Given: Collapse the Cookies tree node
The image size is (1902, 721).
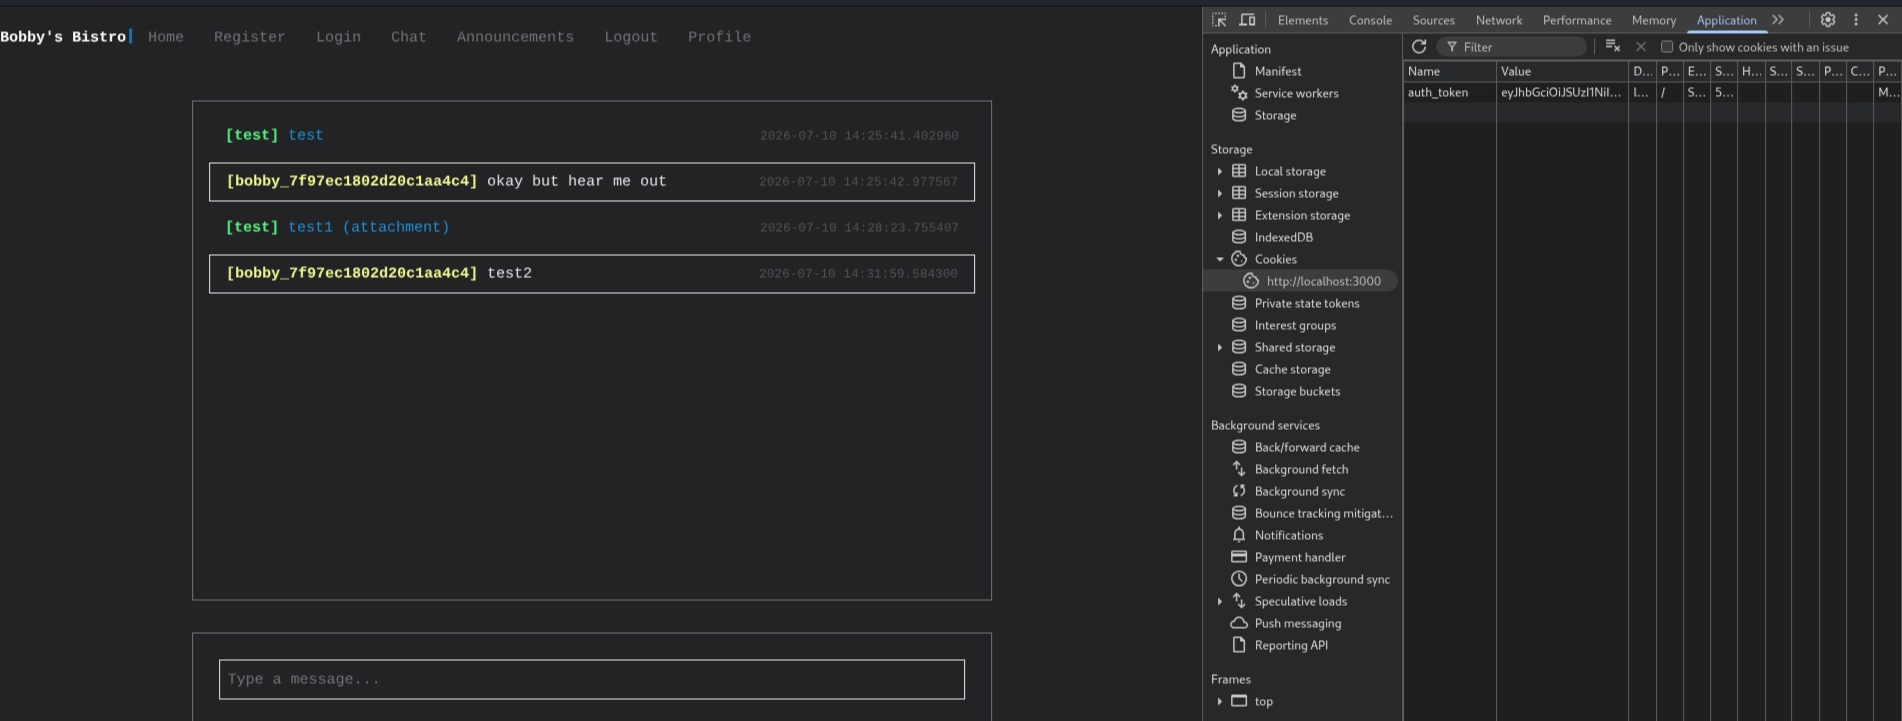Looking at the screenshot, I should (x=1219, y=259).
